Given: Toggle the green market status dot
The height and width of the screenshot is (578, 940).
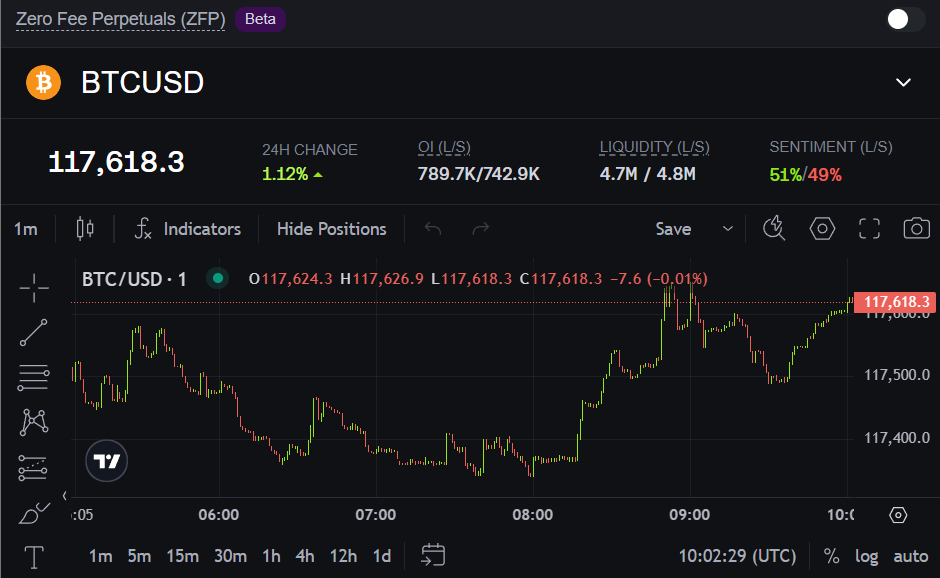Looking at the screenshot, I should click(x=218, y=278).
